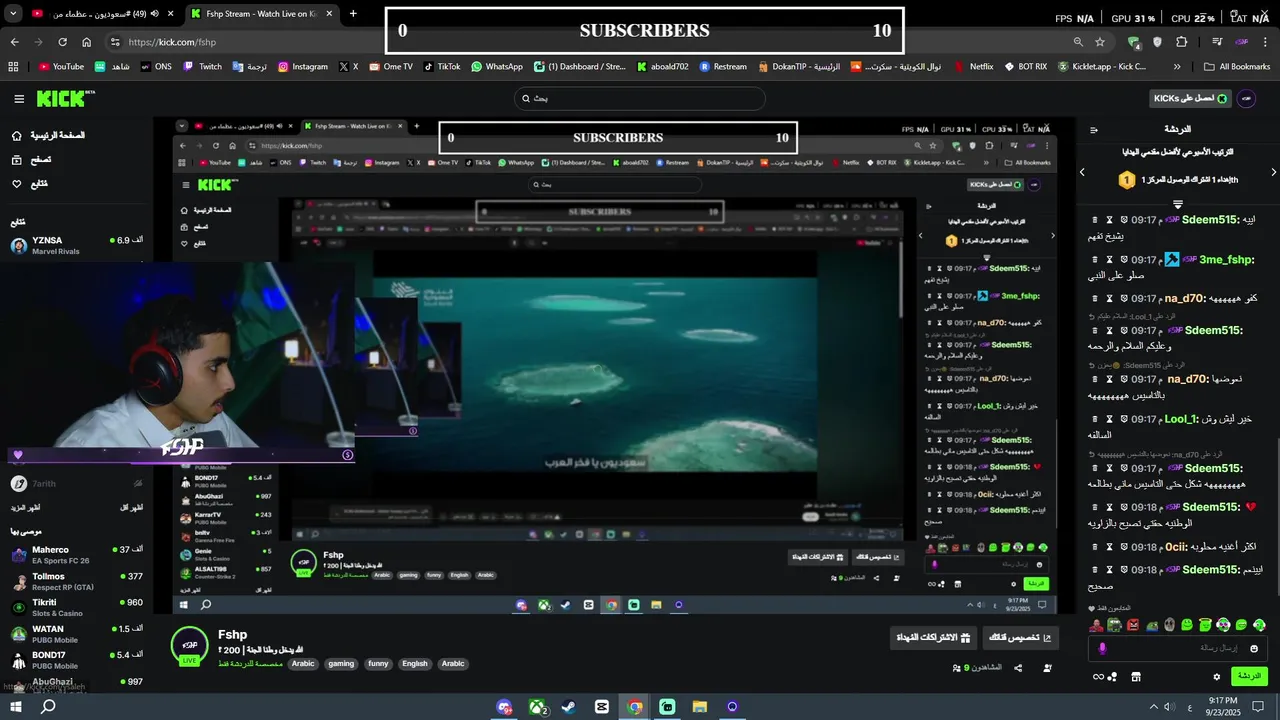Click the purple microphone icon in message box
This screenshot has height=720, width=1280.
1103,648
